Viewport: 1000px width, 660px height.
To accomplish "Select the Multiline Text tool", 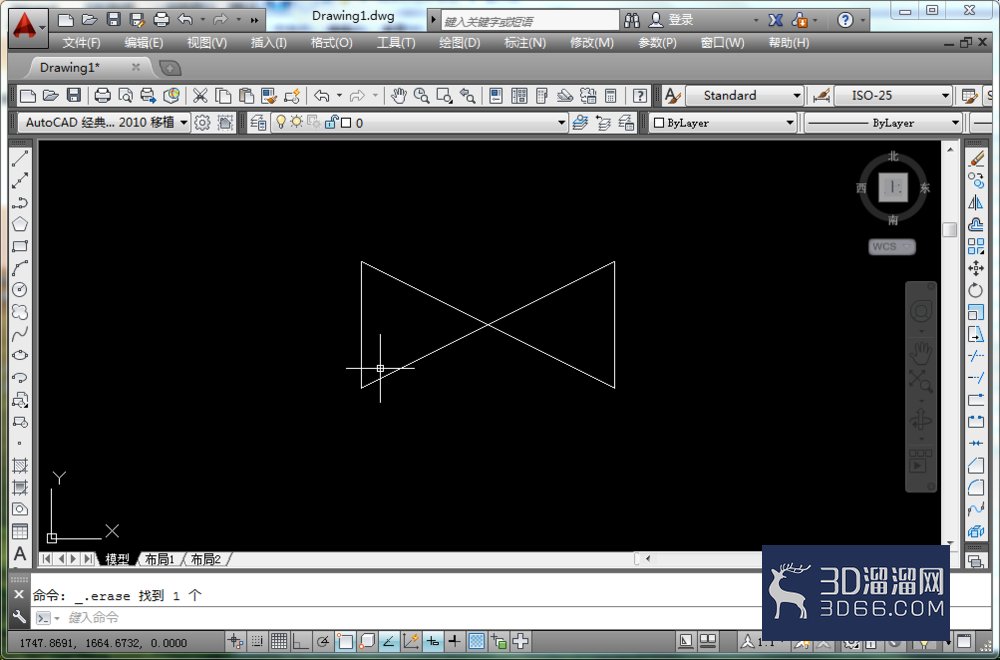I will 20,554.
